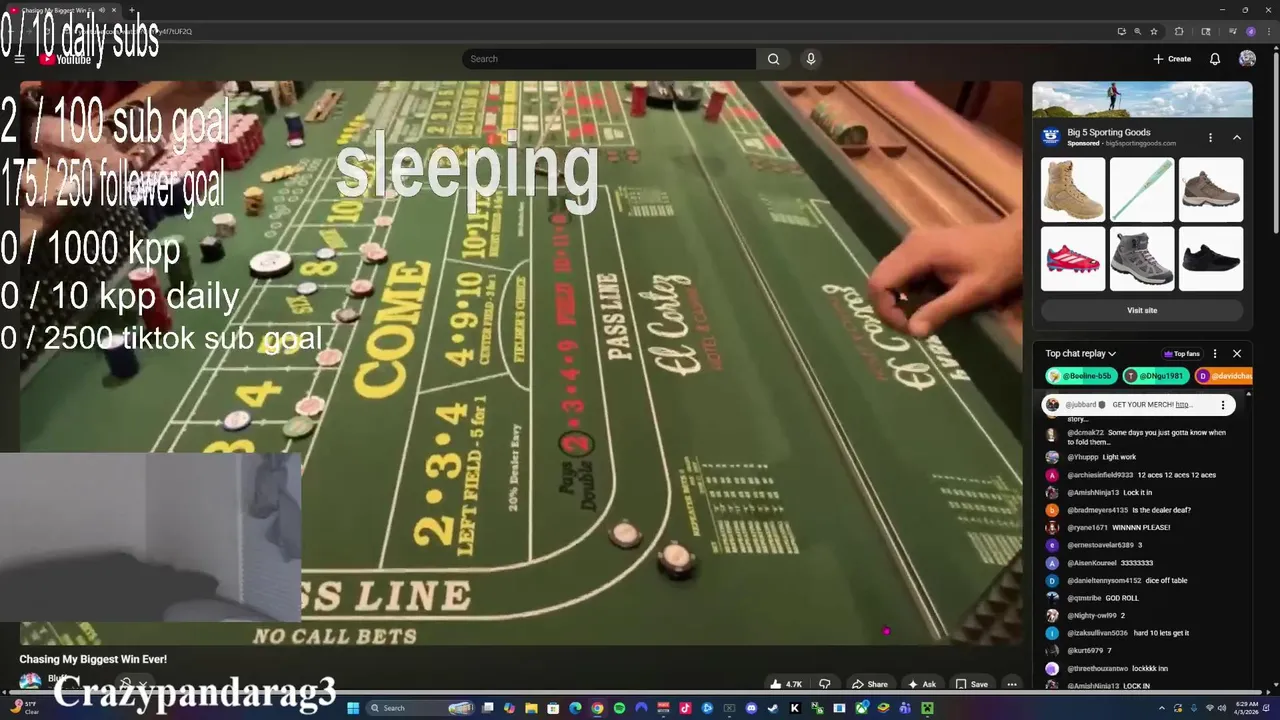The height and width of the screenshot is (720, 1280).
Task: Switch to Google Chrome in taskbar
Action: coord(597,708)
